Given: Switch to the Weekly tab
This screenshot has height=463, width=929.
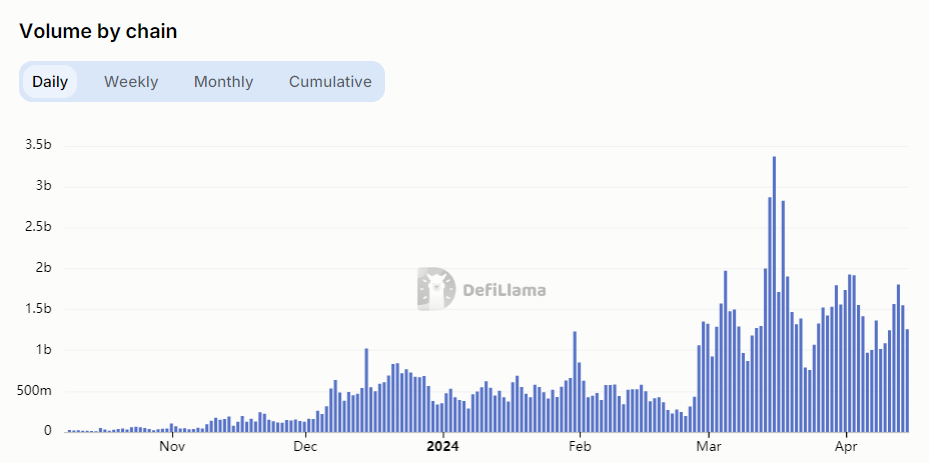Looking at the screenshot, I should coord(131,82).
